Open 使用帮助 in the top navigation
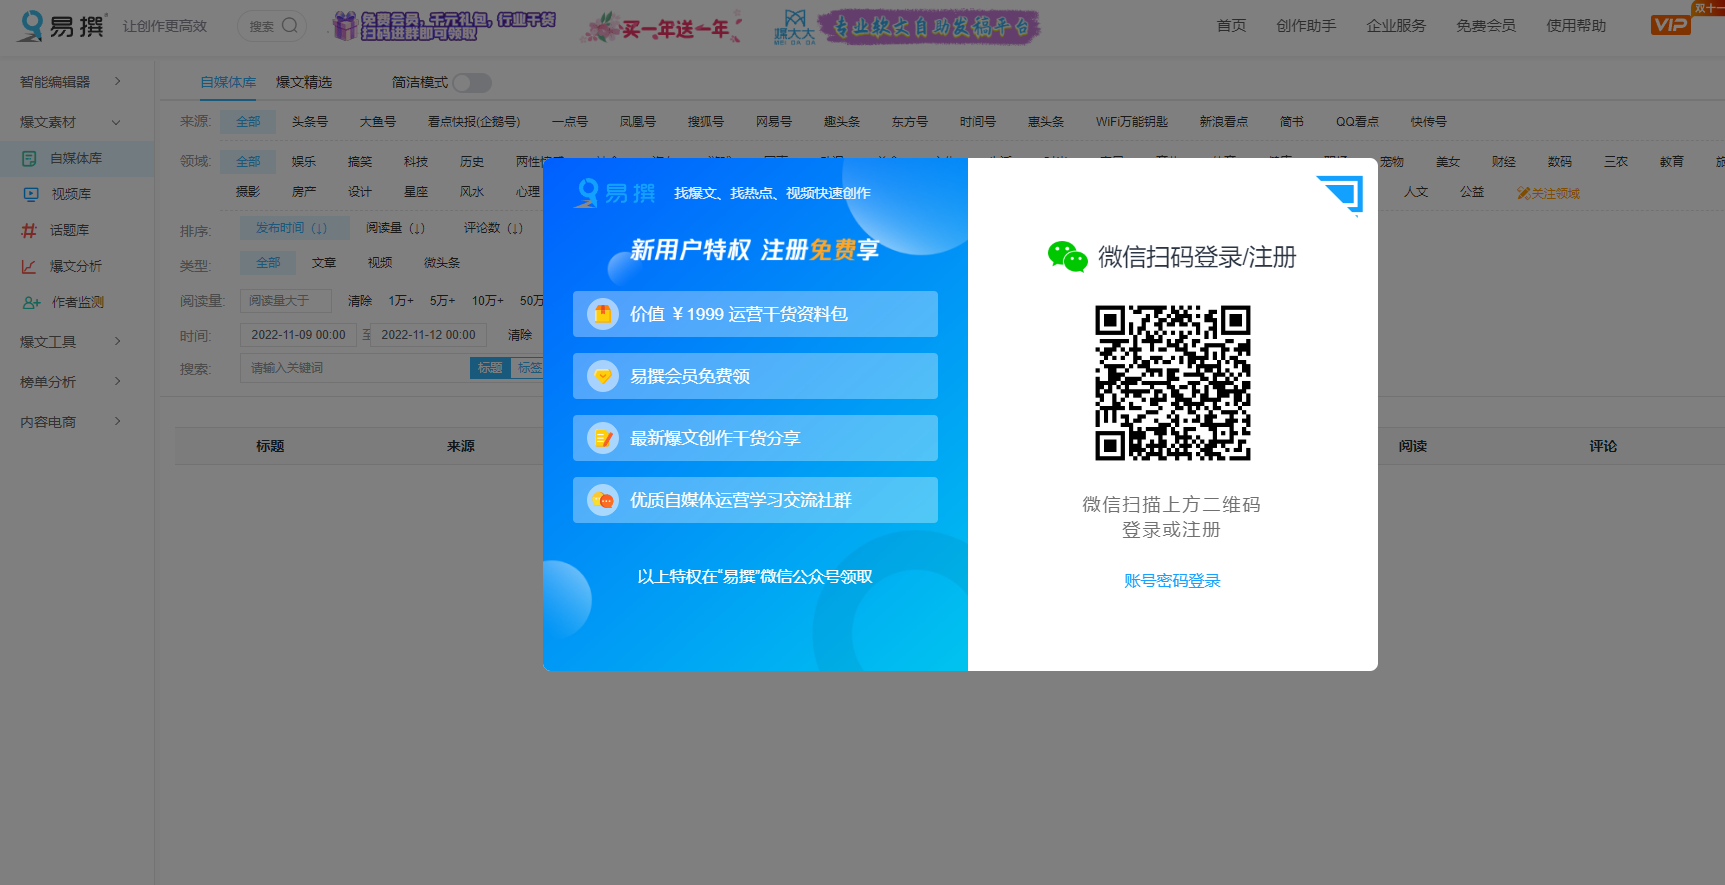The width and height of the screenshot is (1725, 885). 1576,26
